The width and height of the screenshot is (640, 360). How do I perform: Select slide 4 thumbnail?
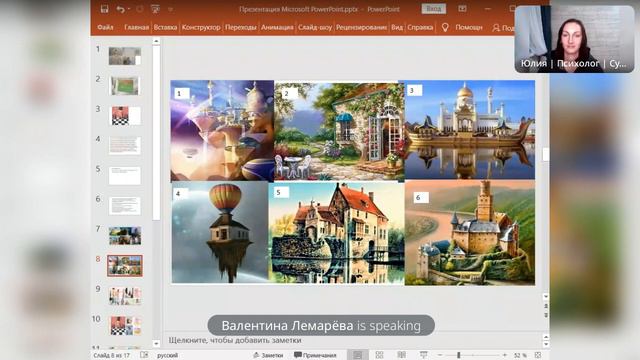[124, 145]
